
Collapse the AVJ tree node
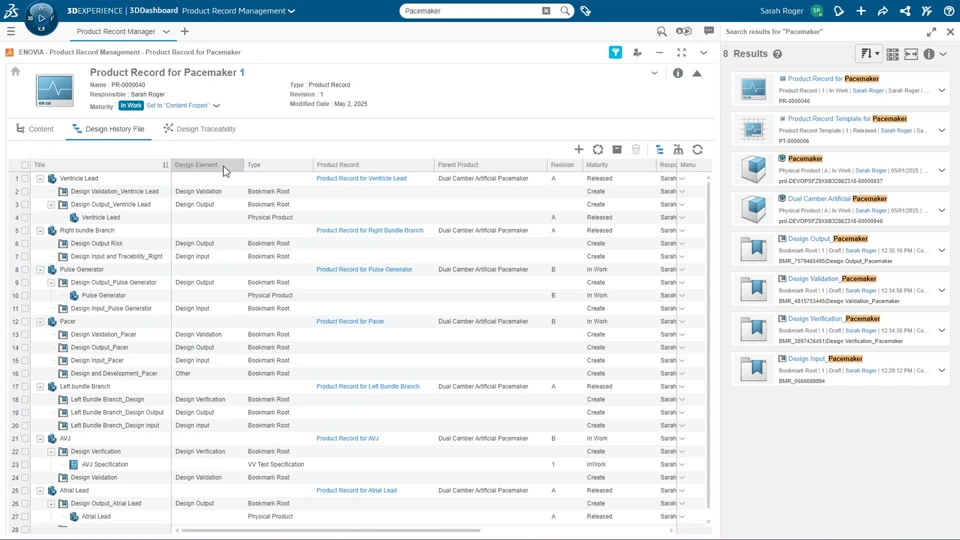point(40,438)
